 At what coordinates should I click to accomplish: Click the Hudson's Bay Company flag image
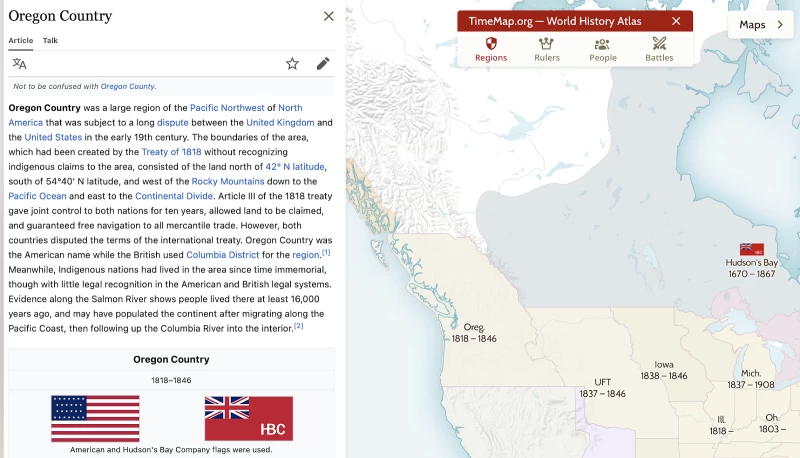[x=249, y=418]
